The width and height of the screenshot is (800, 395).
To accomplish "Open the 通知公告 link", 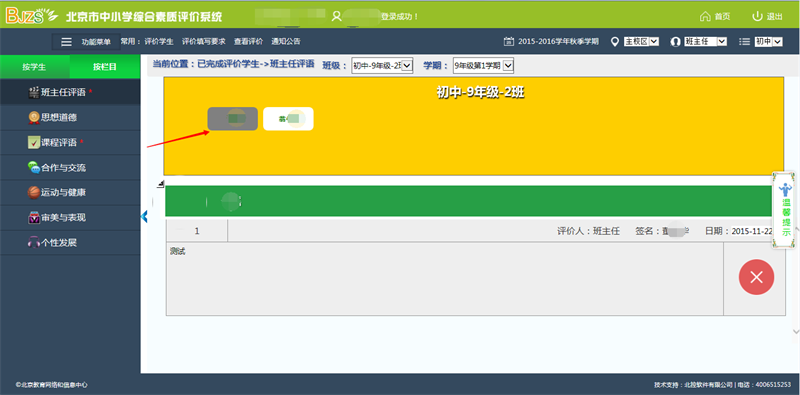I will click(x=286, y=42).
